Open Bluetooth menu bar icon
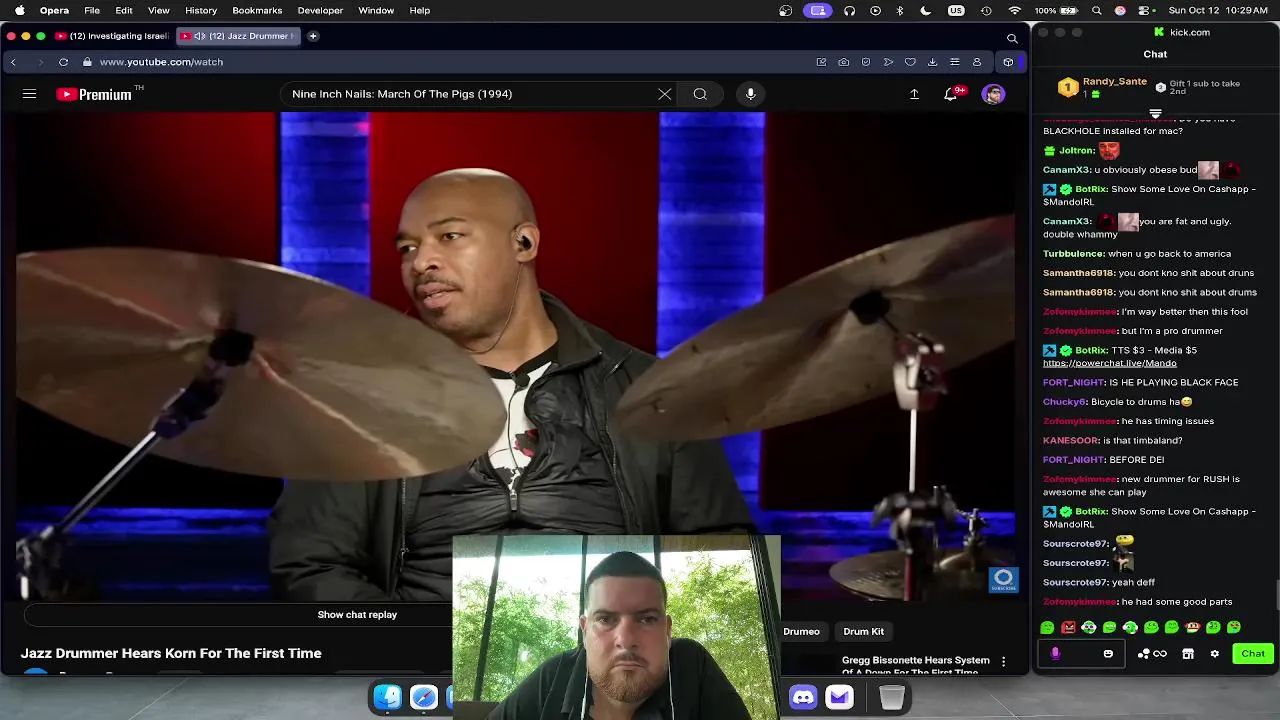 tap(899, 10)
